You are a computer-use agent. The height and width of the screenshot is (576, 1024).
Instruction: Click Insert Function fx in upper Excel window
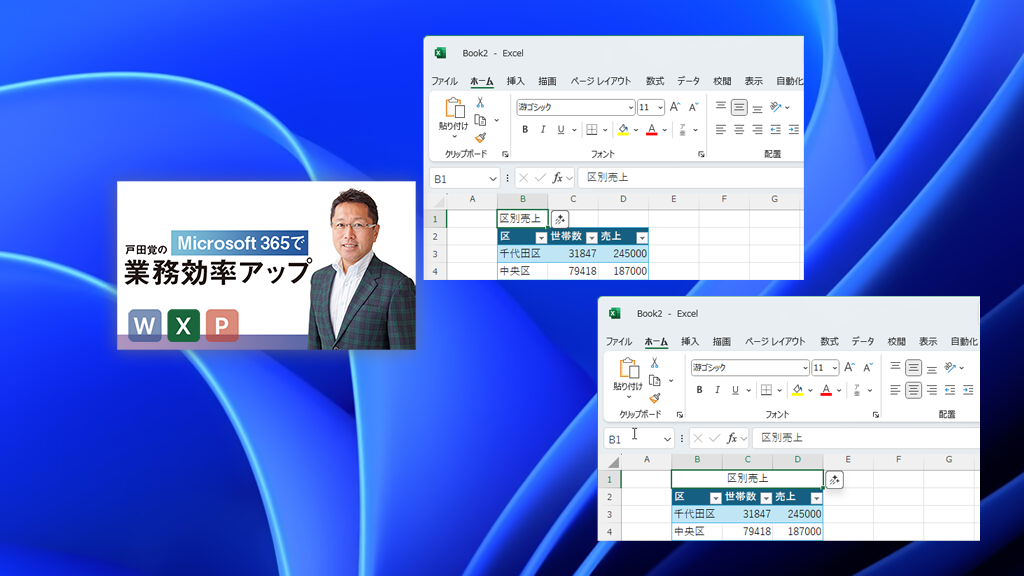(x=557, y=178)
